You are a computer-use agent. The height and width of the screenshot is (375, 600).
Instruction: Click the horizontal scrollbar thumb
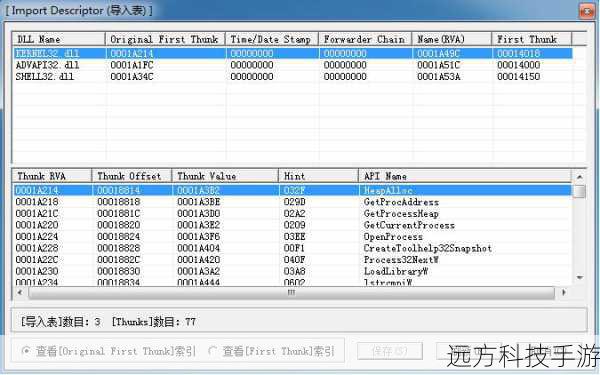click(291, 293)
